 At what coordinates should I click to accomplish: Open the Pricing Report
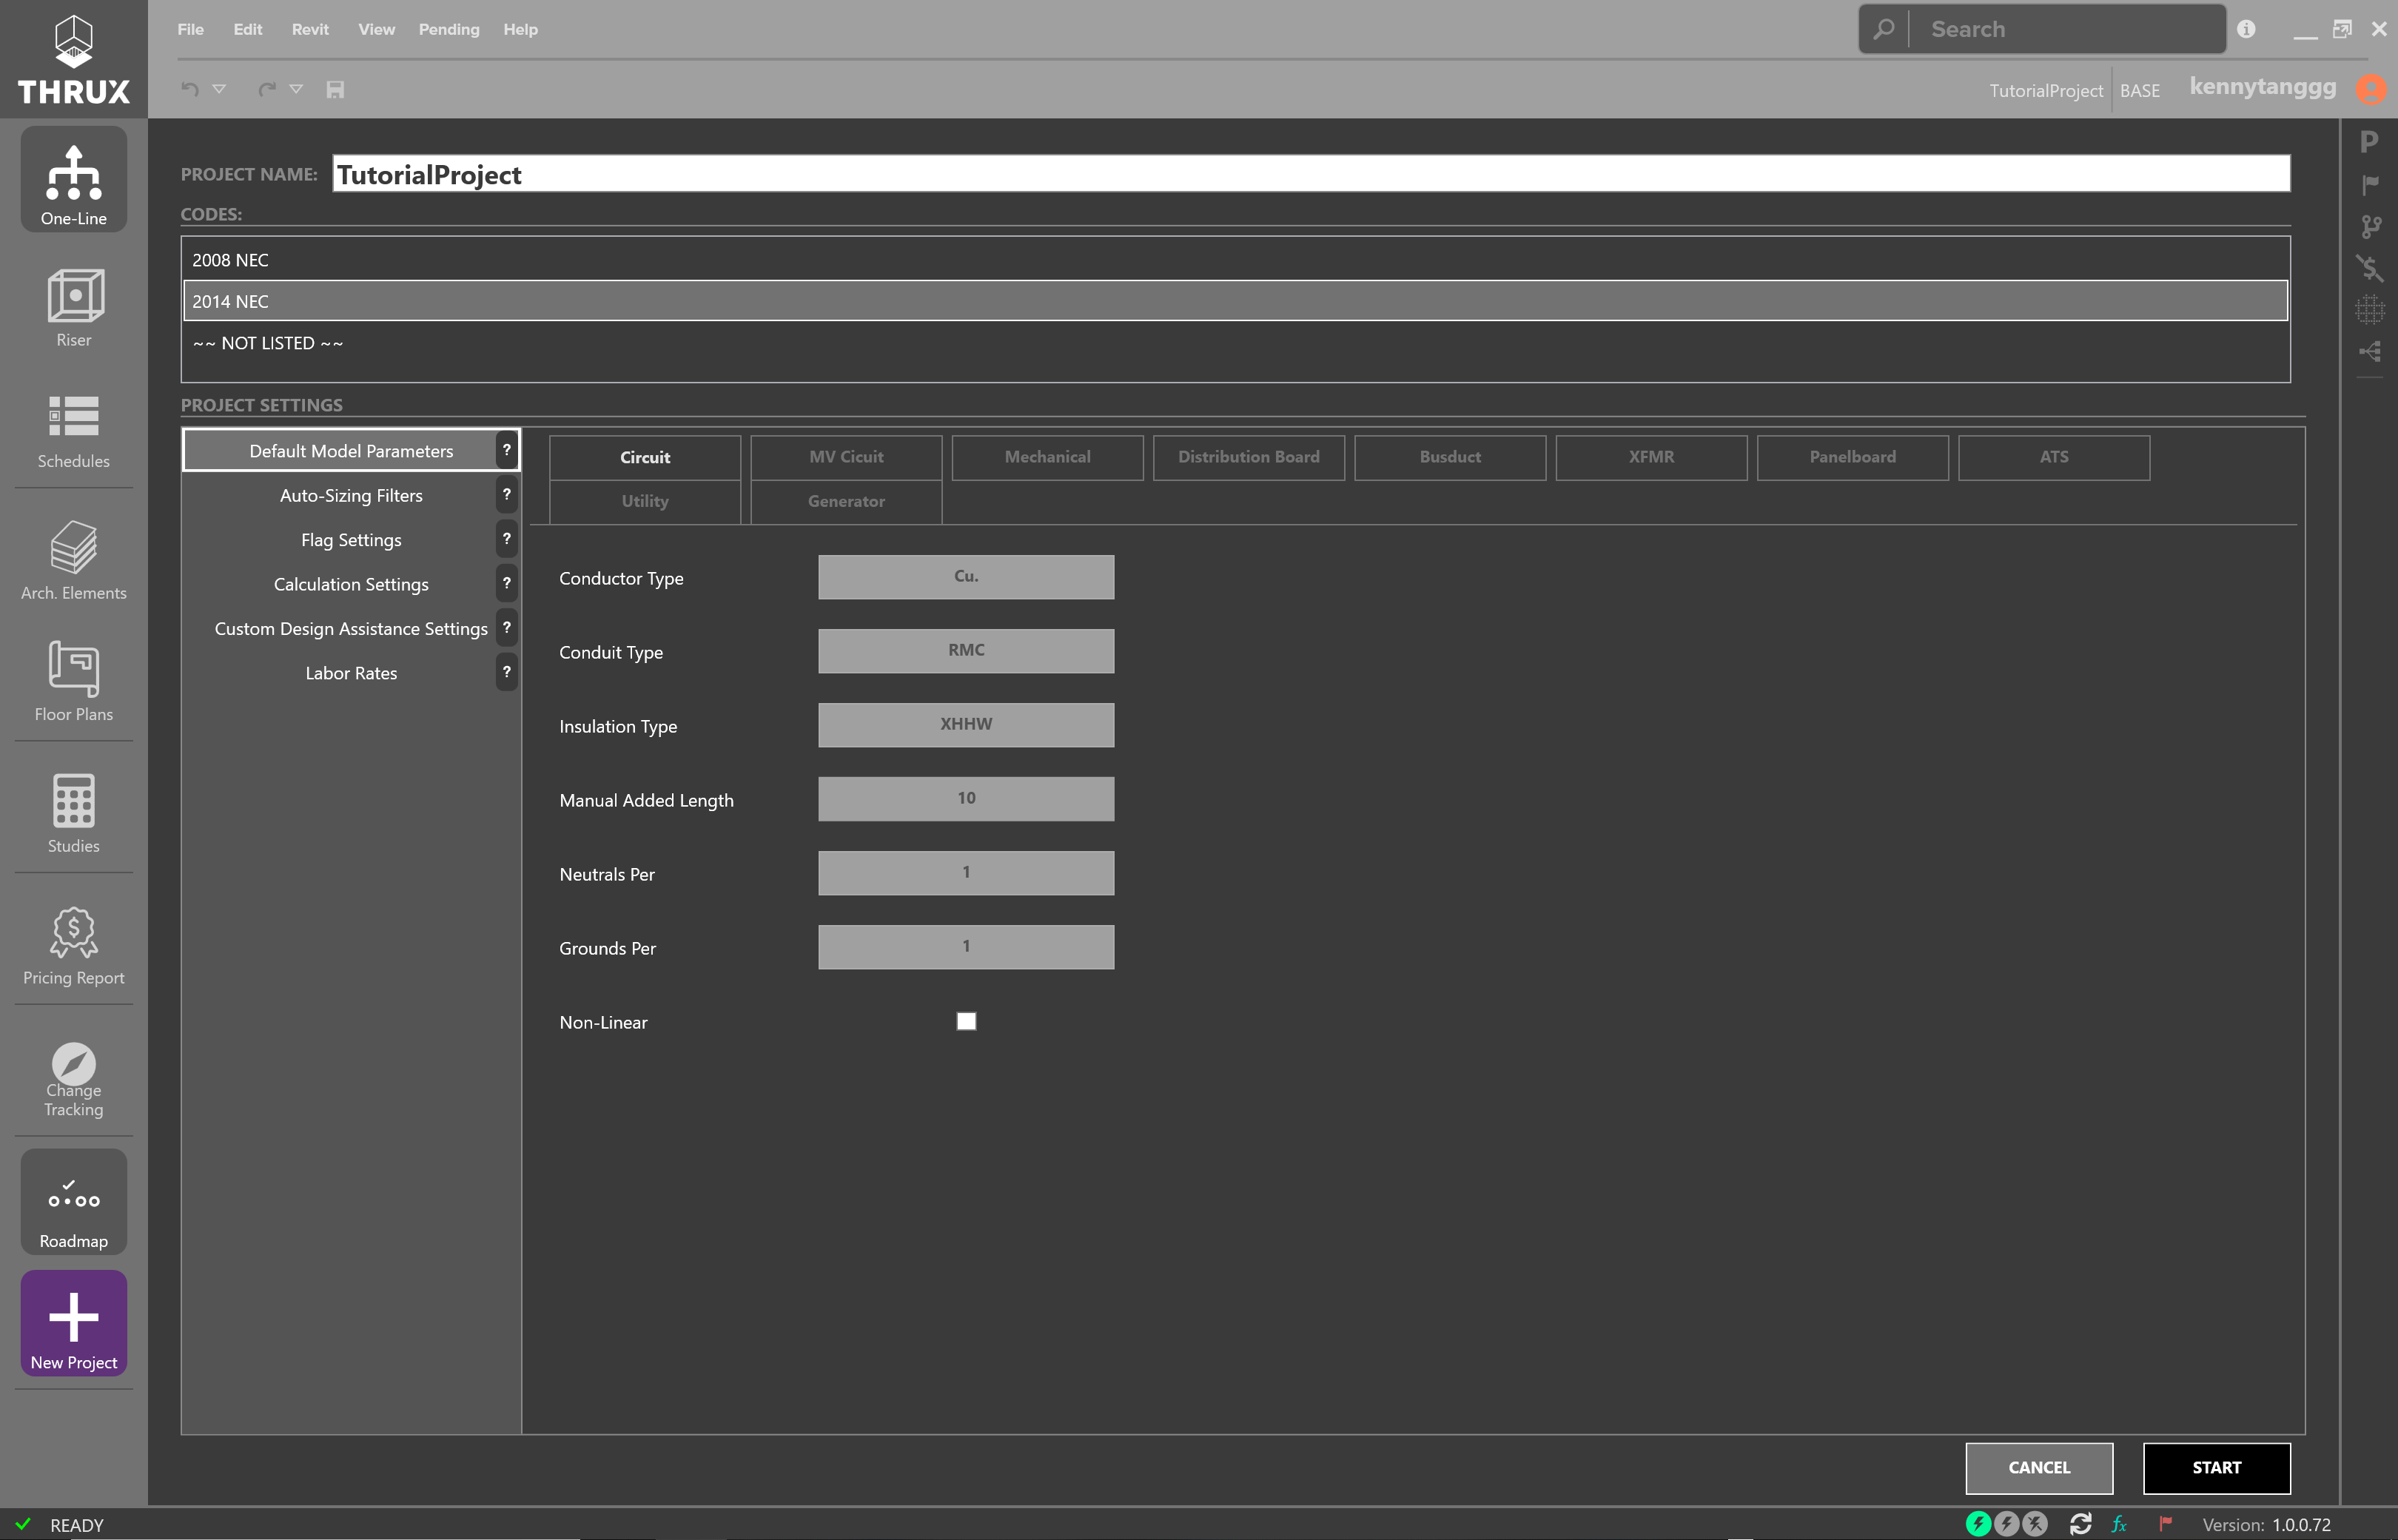[74, 946]
